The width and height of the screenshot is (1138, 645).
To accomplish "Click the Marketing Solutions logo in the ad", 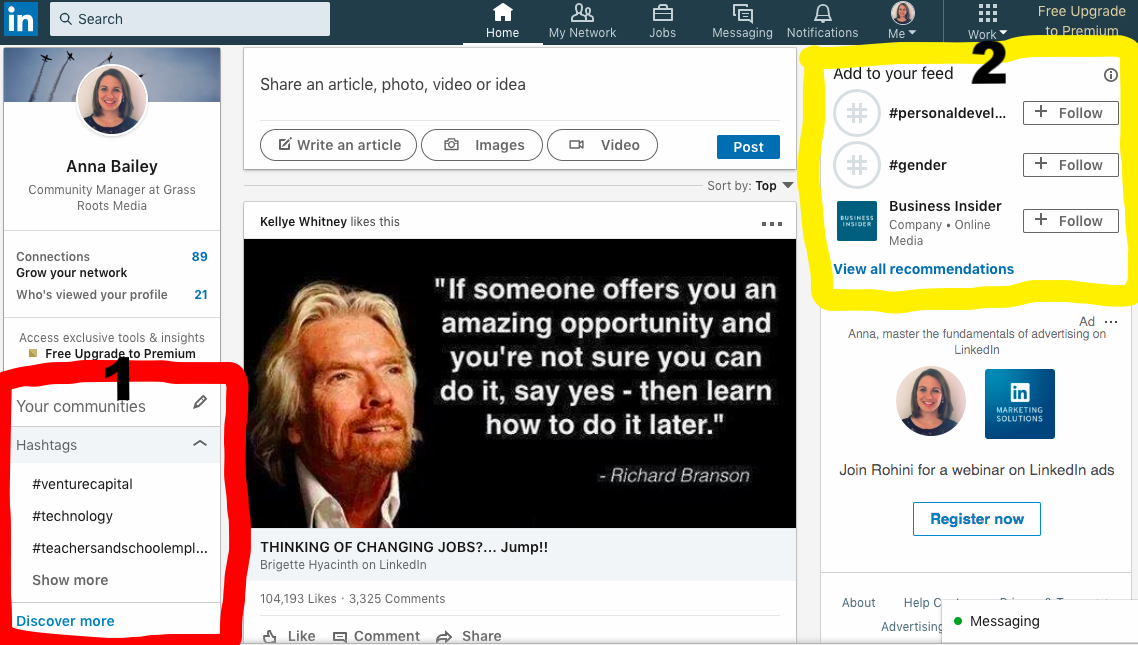I will coord(1020,403).
